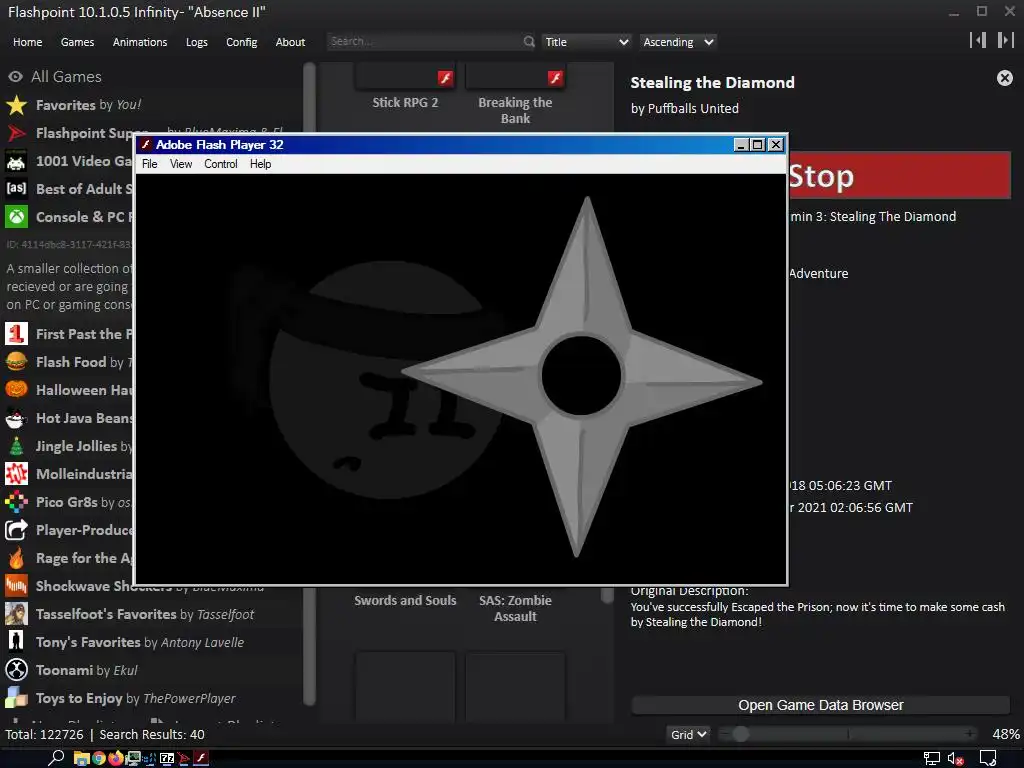Image resolution: width=1024 pixels, height=768 pixels.
Task: Click the Tony's Favorites playlist icon
Action: click(16, 642)
